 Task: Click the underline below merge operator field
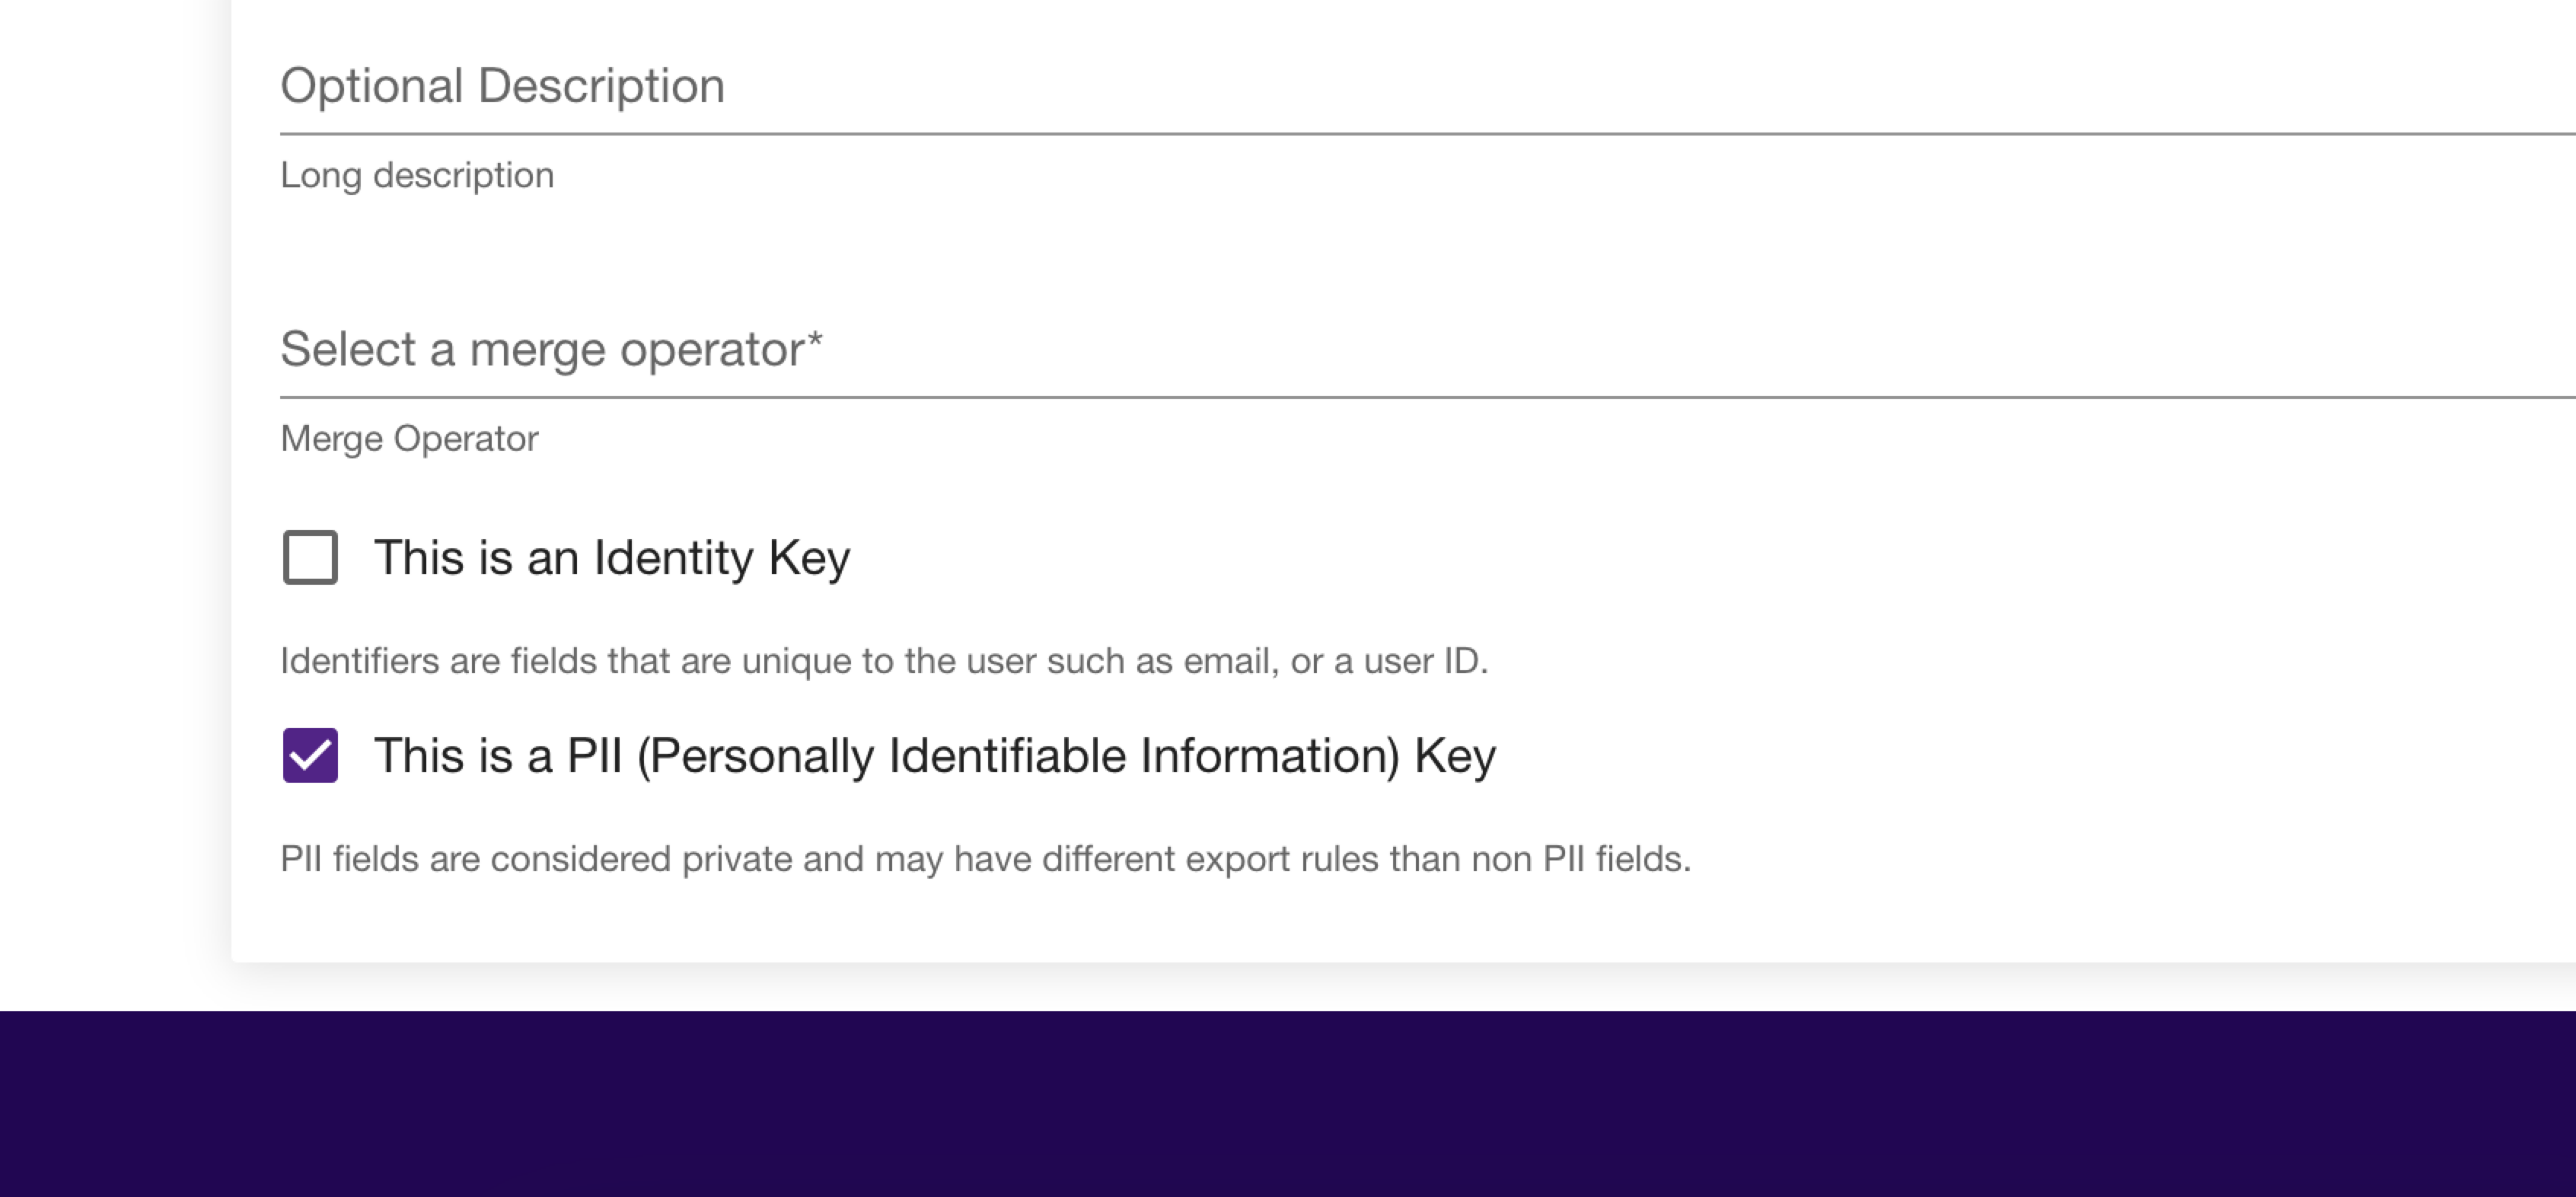coord(1428,397)
